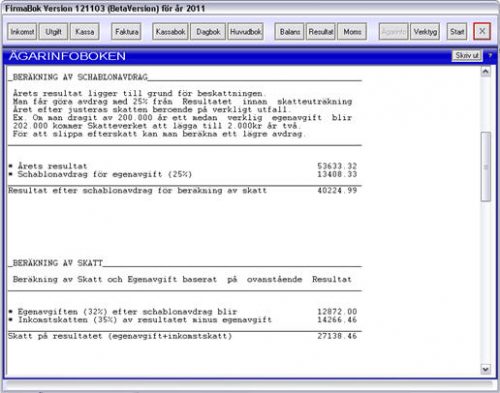Open the Verktyg tools

click(425, 32)
